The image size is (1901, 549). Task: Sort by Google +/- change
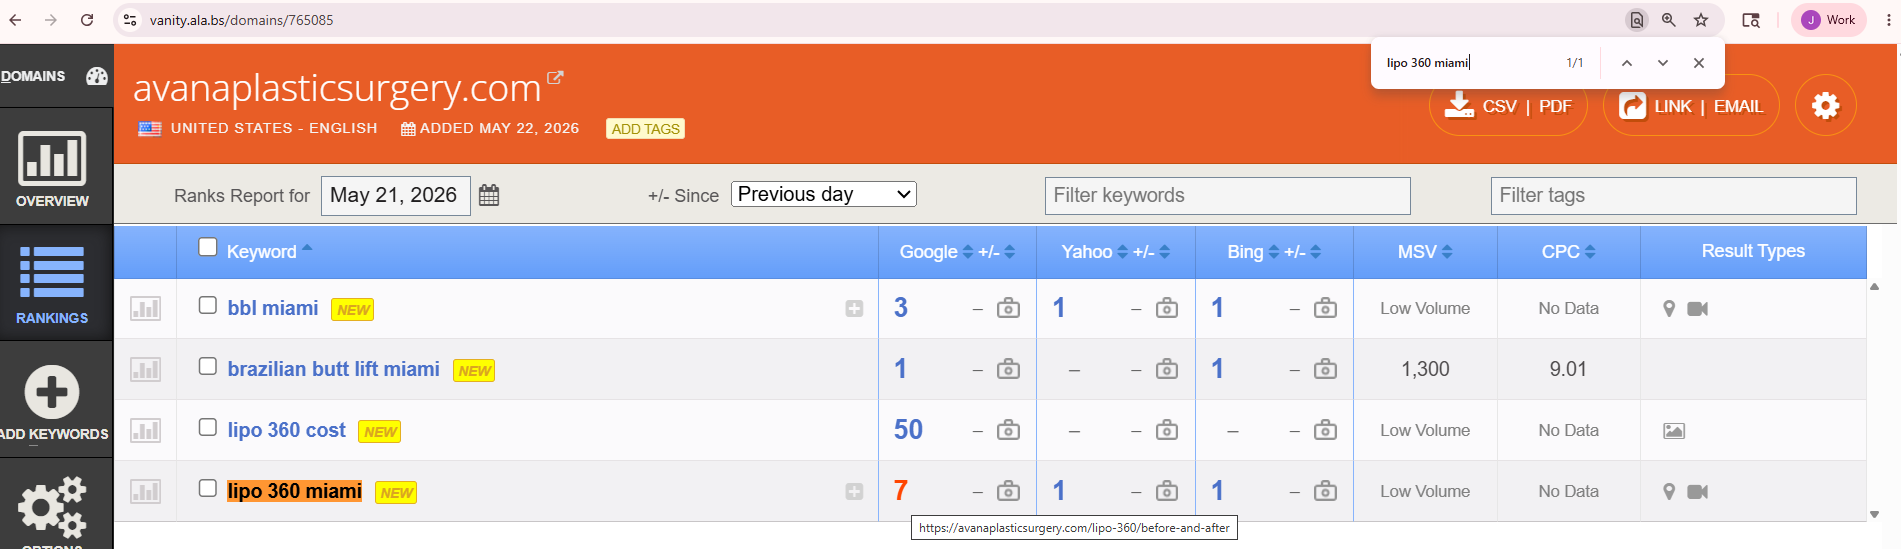(997, 252)
